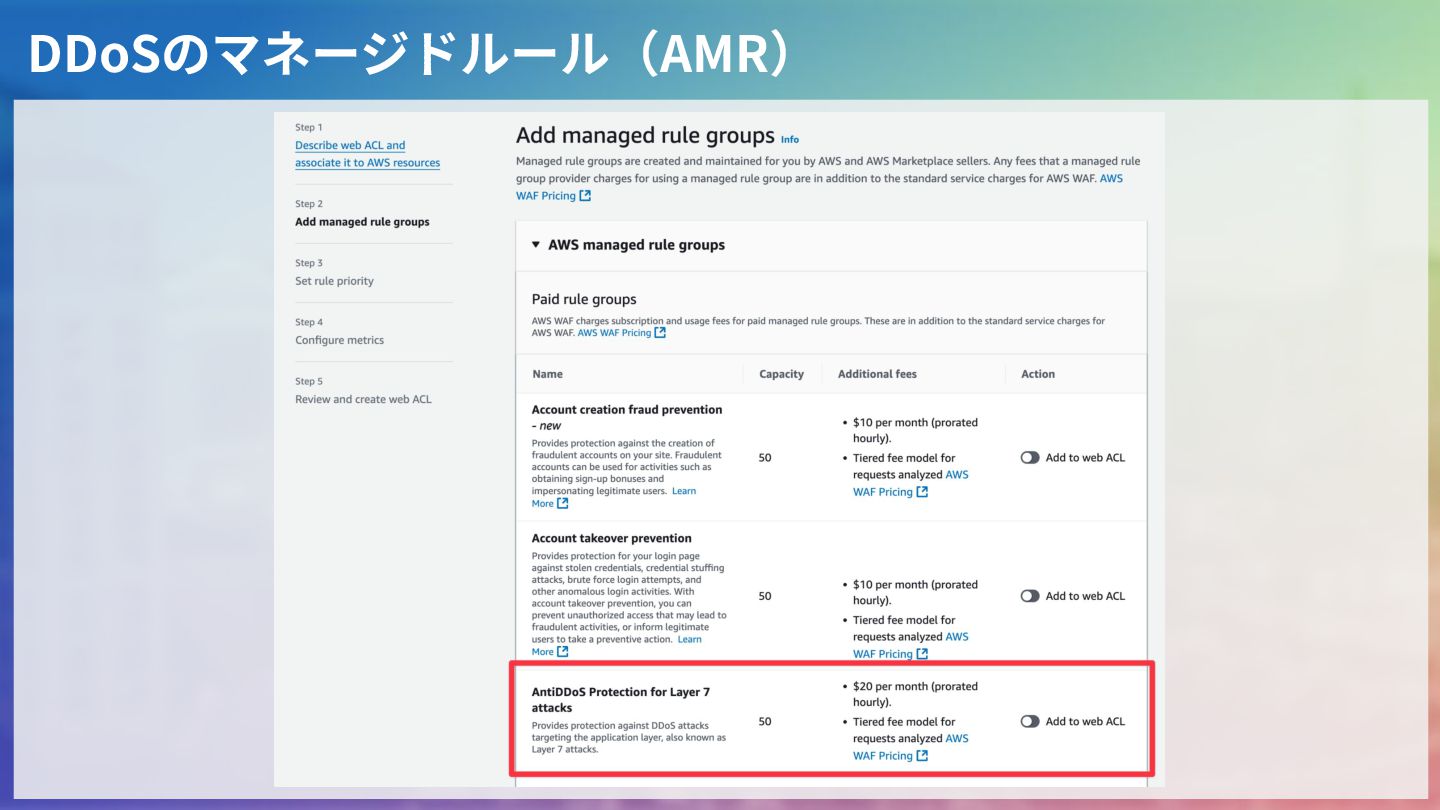Toggle Add to web ACL for Account takeover prevention

point(1030,595)
